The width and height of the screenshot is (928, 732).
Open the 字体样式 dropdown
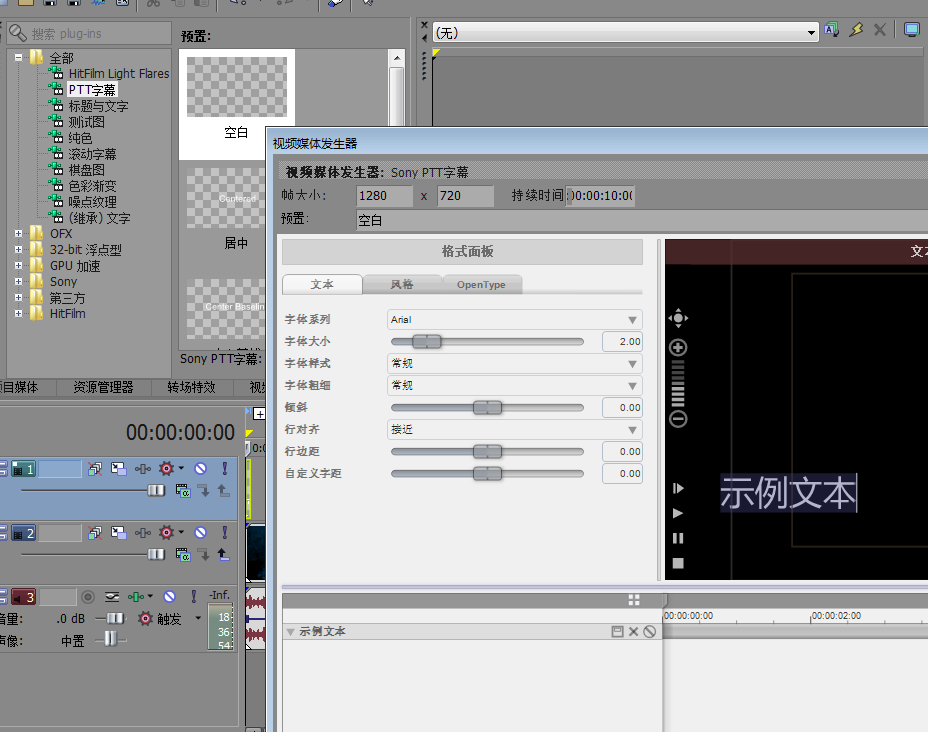pyautogui.click(x=514, y=363)
